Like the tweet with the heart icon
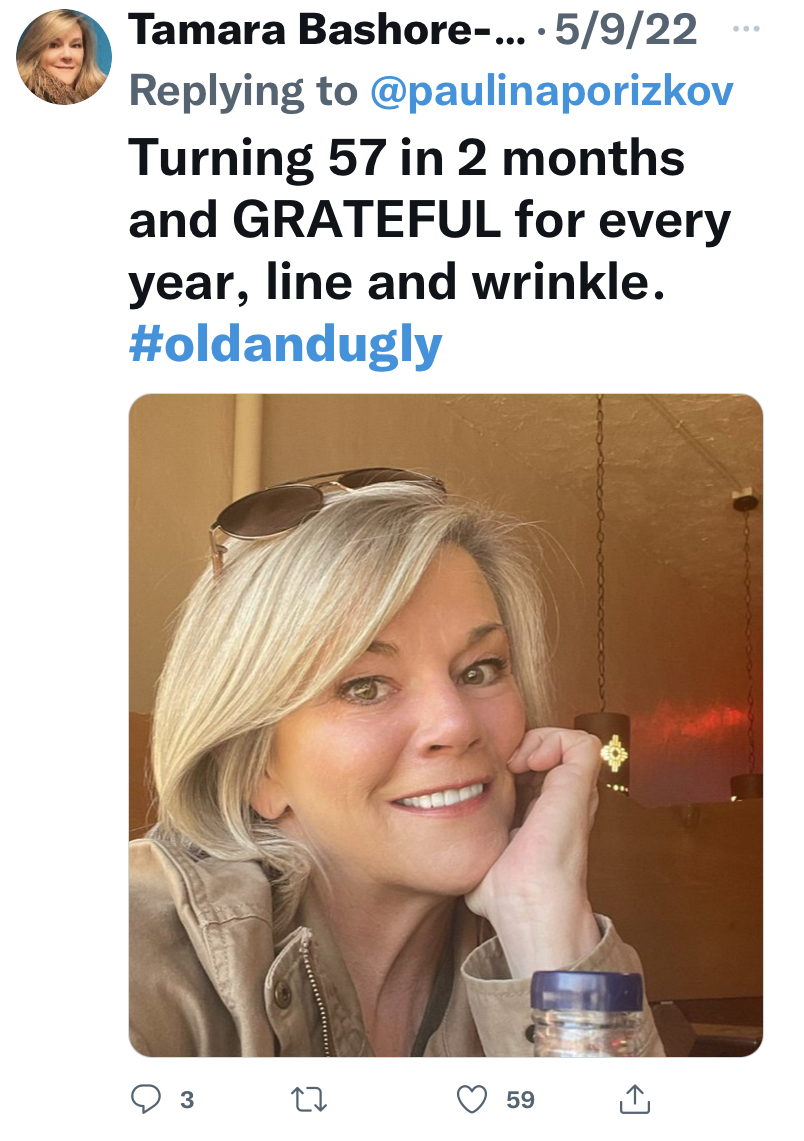 [x=471, y=1100]
